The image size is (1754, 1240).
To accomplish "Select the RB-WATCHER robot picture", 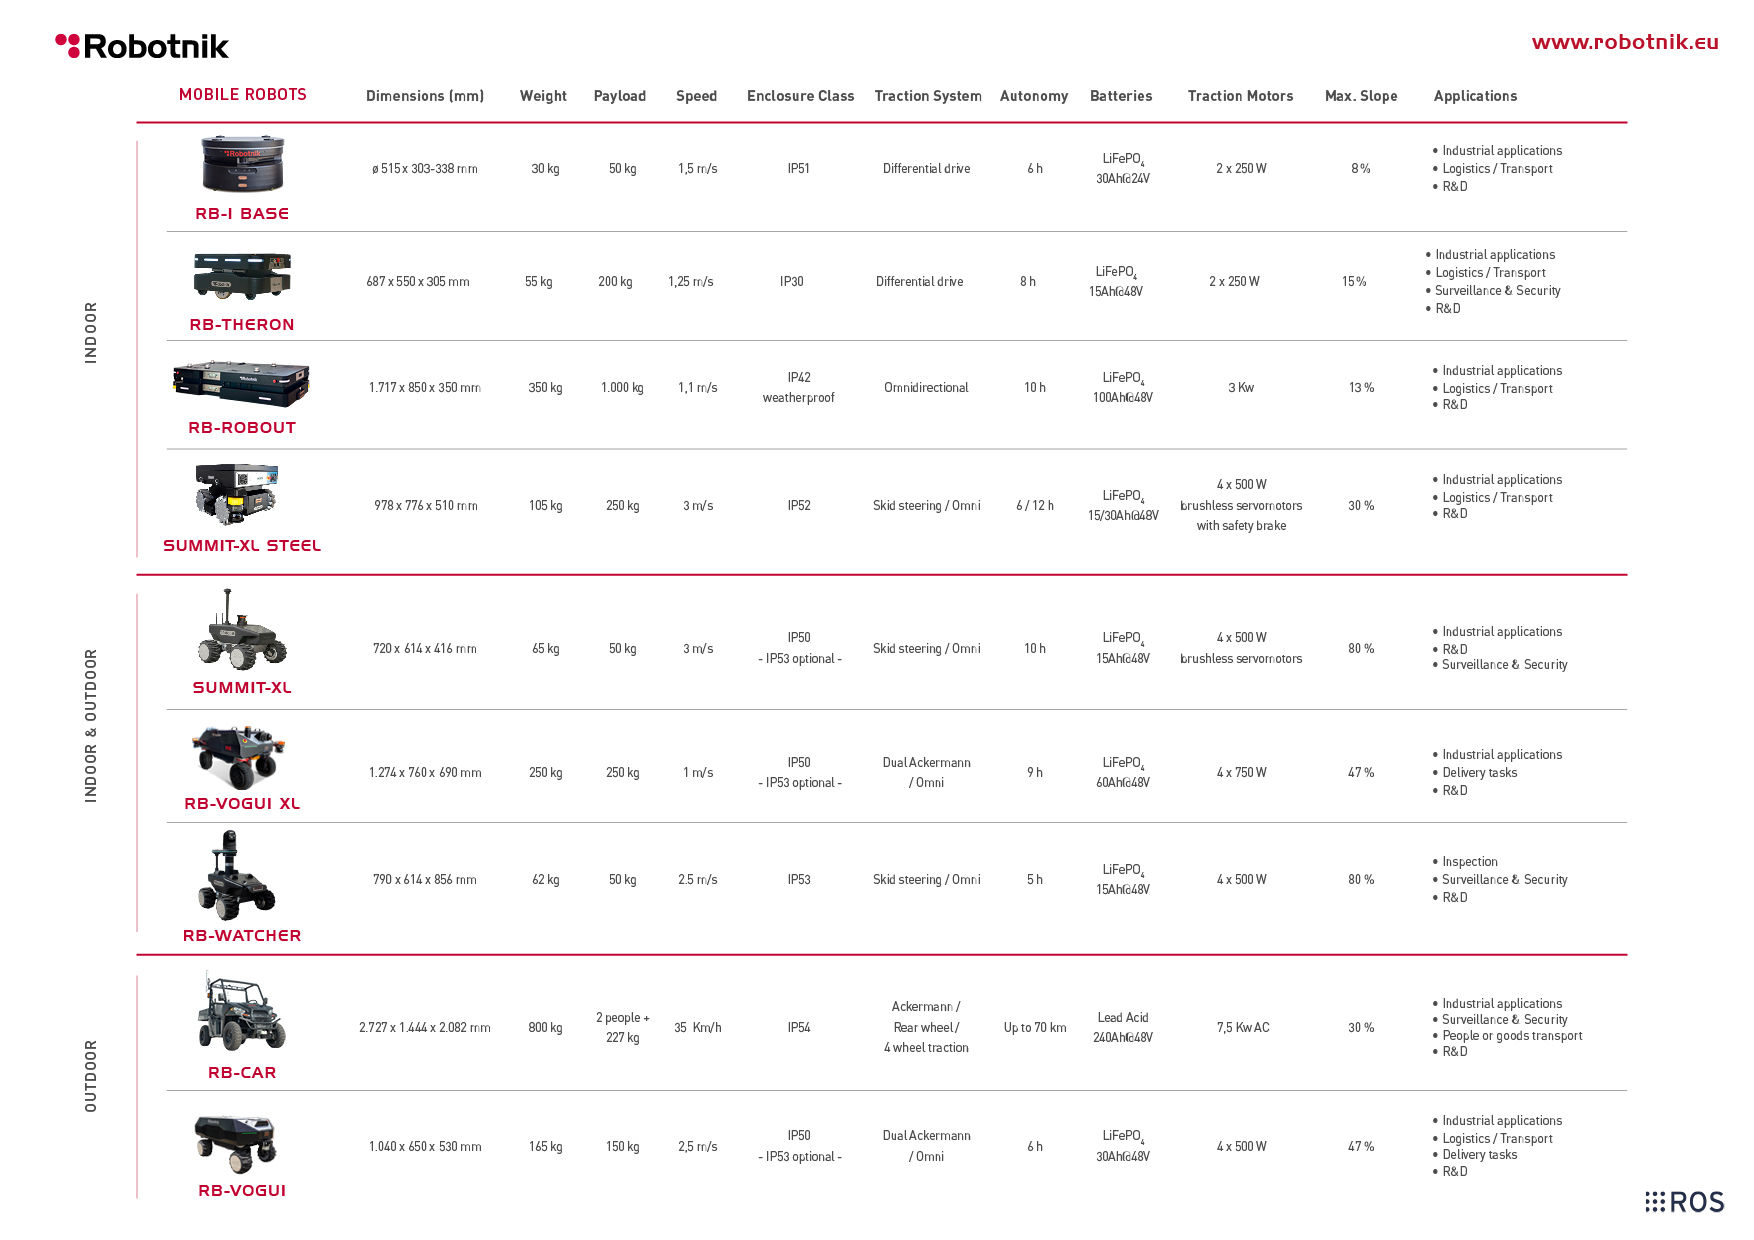I will 236,876.
